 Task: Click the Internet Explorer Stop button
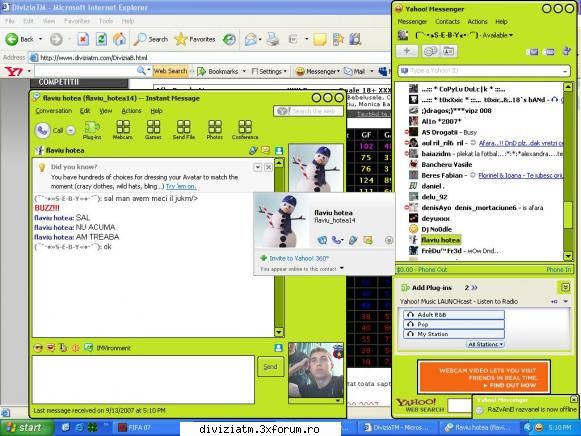[83, 39]
